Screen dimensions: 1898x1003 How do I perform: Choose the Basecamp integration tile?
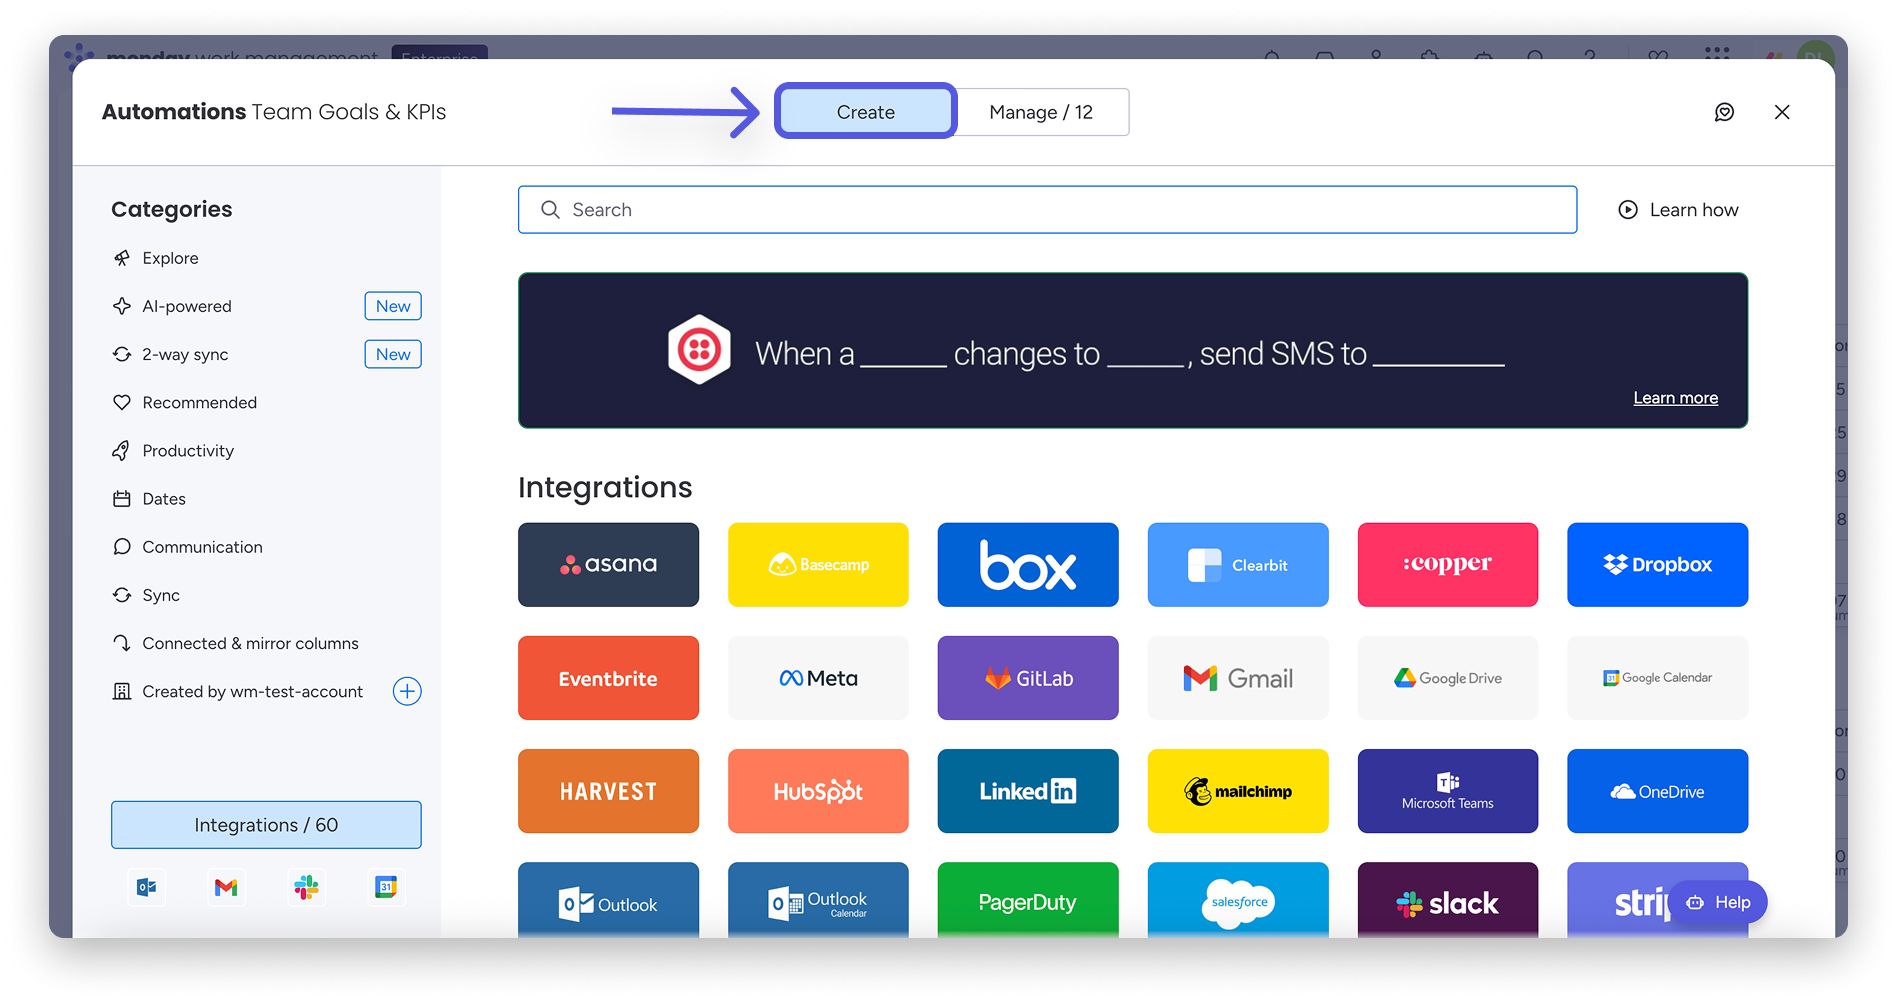(x=818, y=565)
